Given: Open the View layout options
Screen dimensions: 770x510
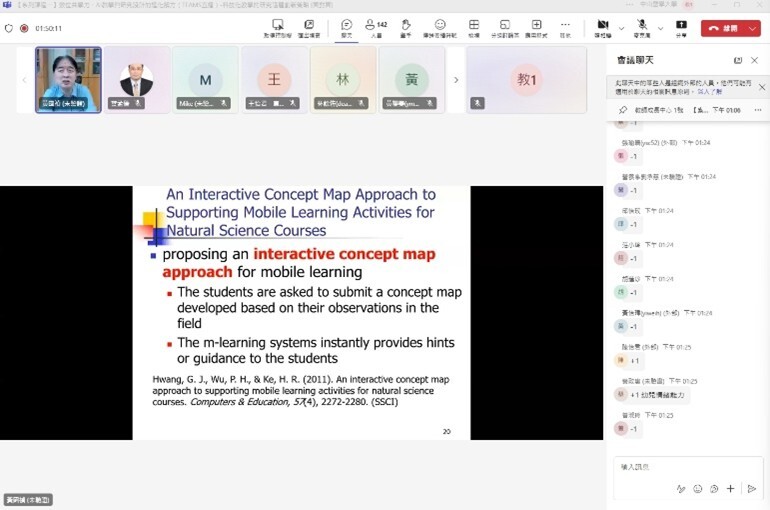Looking at the screenshot, I should (473, 27).
